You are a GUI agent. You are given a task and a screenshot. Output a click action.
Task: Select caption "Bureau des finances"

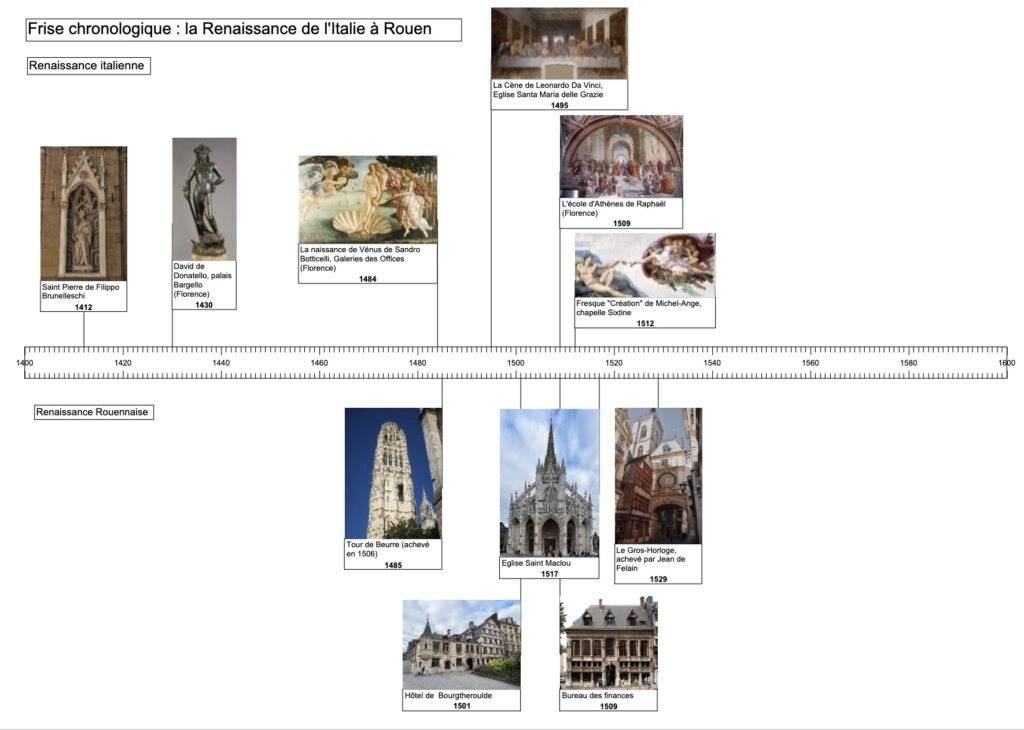(x=598, y=695)
